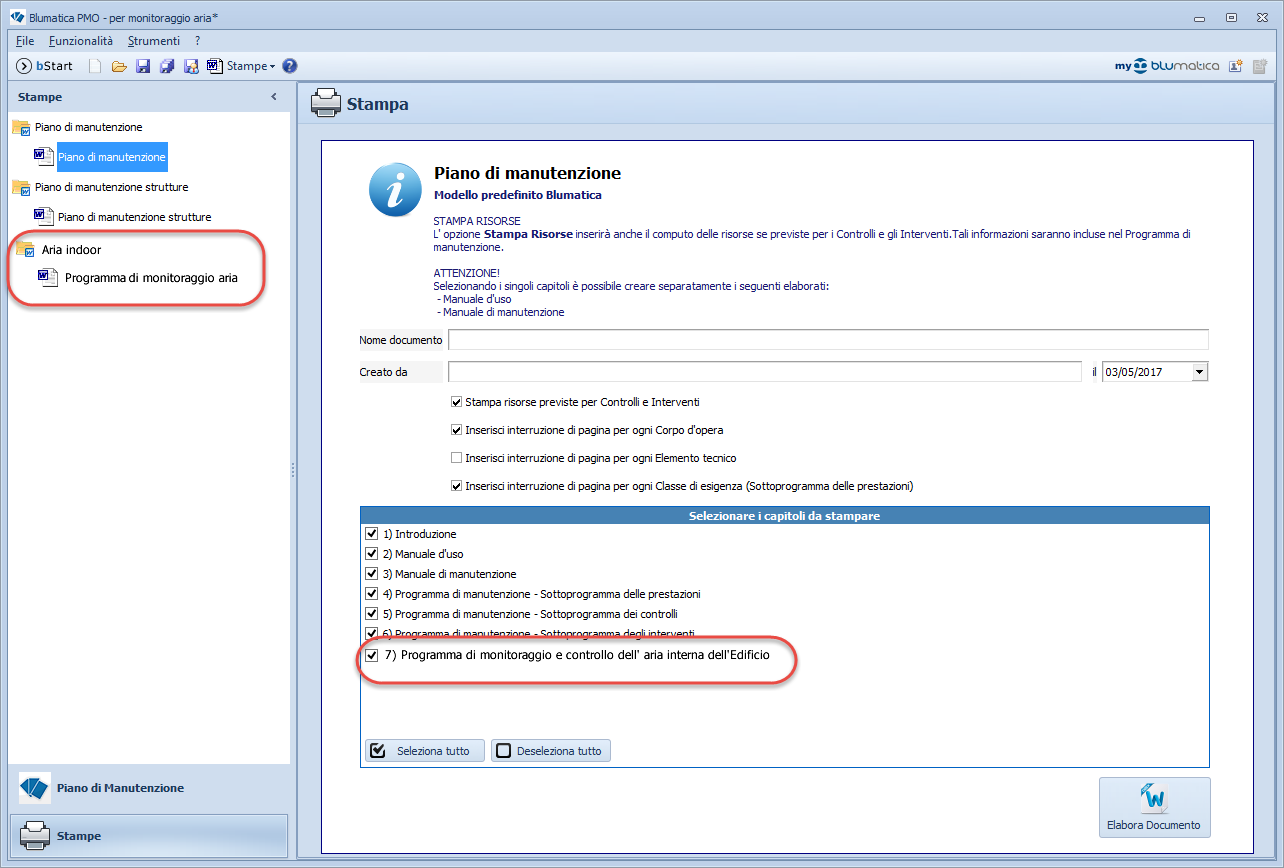Collapse the Stampe side panel with chevron

274,97
